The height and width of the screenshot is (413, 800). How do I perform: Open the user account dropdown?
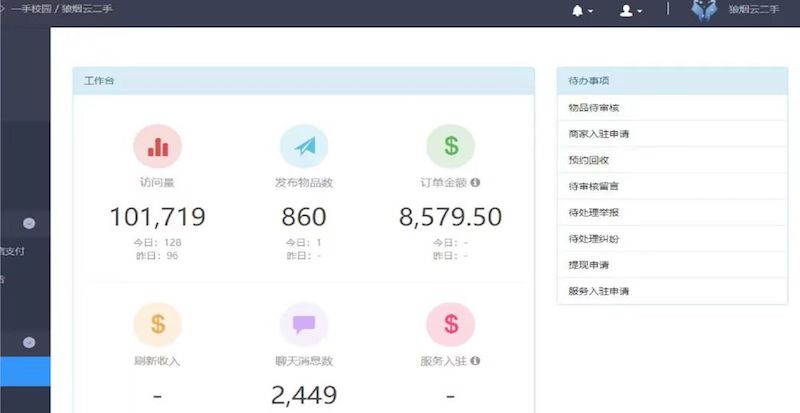630,10
